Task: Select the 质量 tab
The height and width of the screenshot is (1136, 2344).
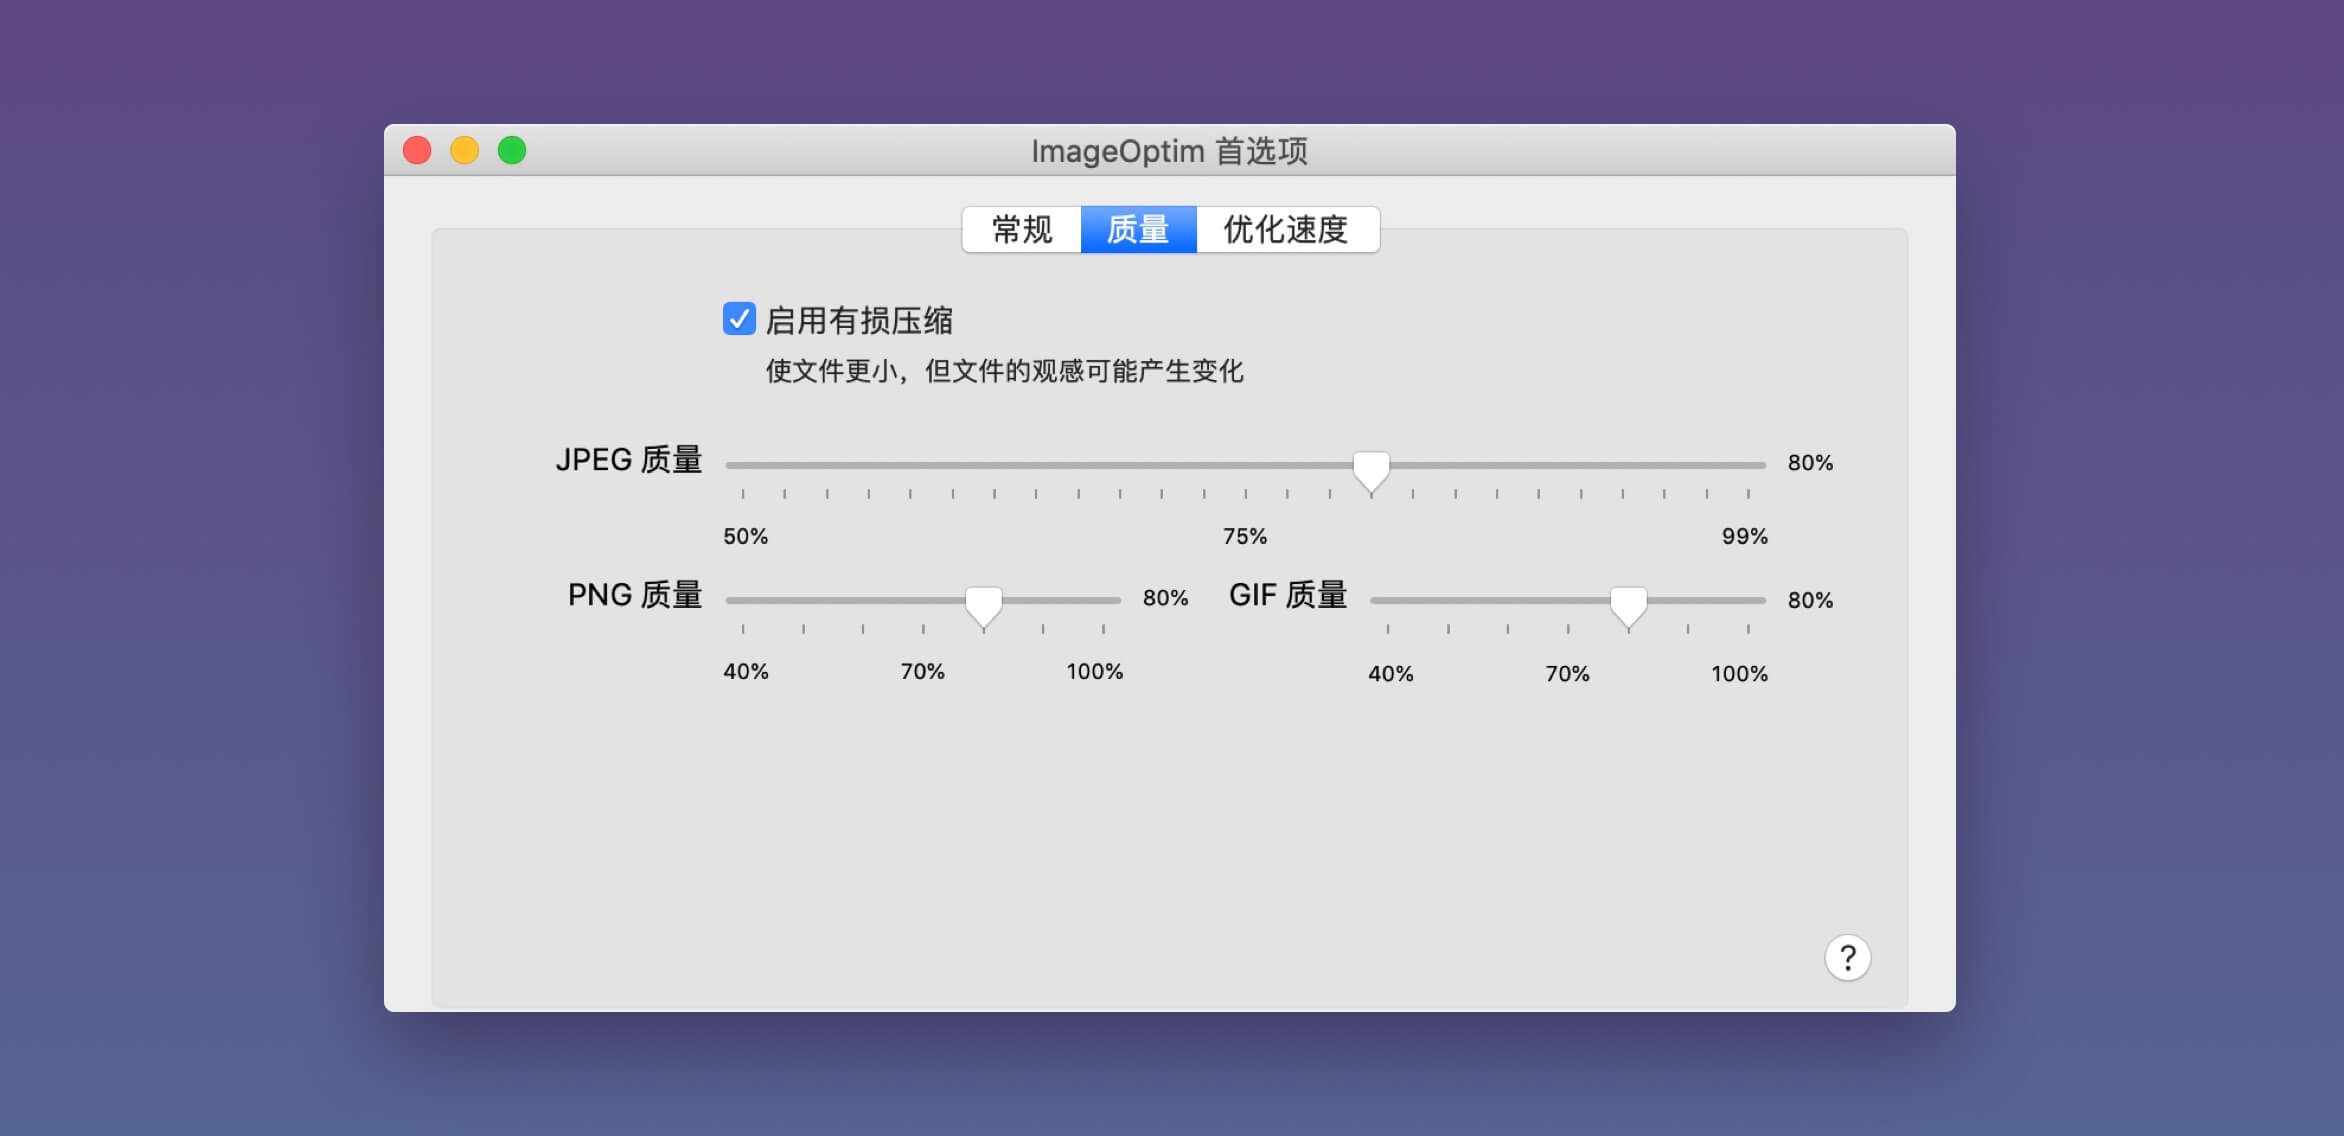Action: pos(1138,229)
